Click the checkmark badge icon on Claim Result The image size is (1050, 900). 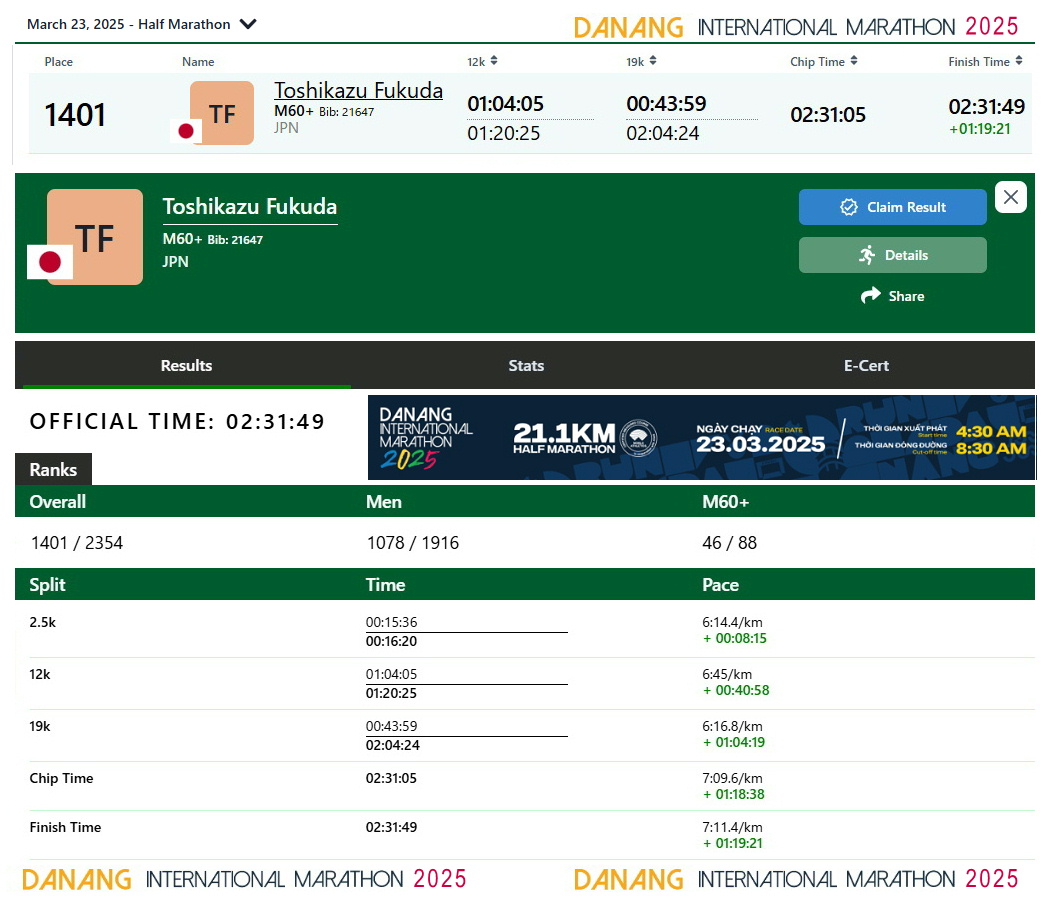[x=848, y=207]
